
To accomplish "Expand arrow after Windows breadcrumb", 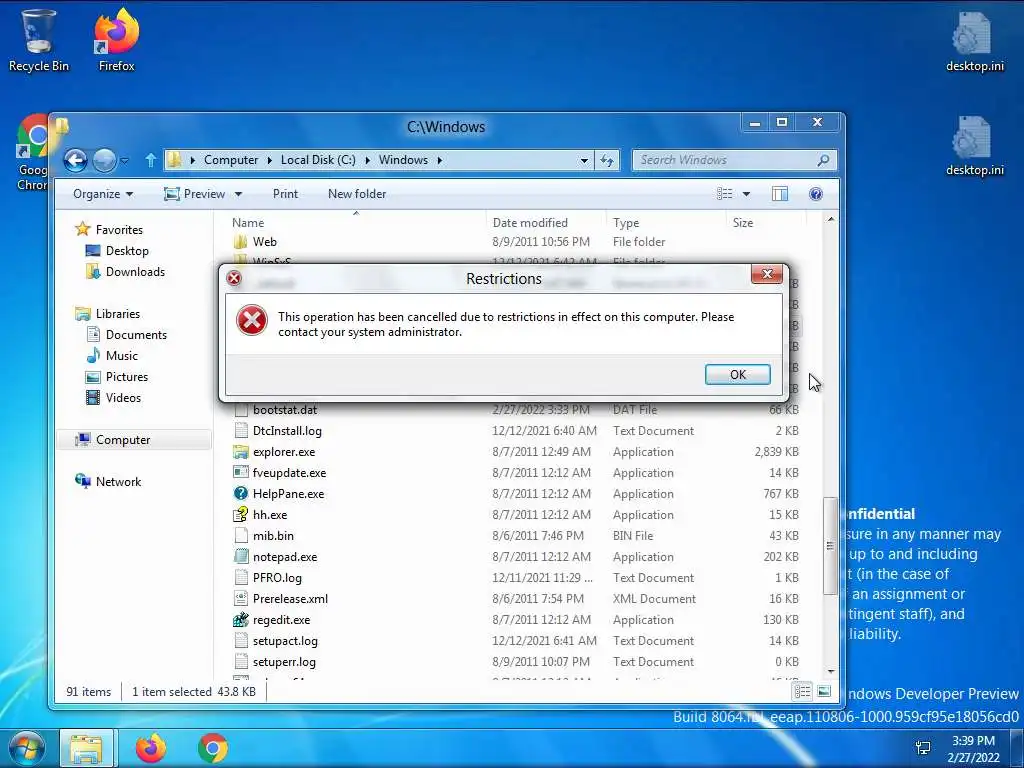I will coord(440,160).
